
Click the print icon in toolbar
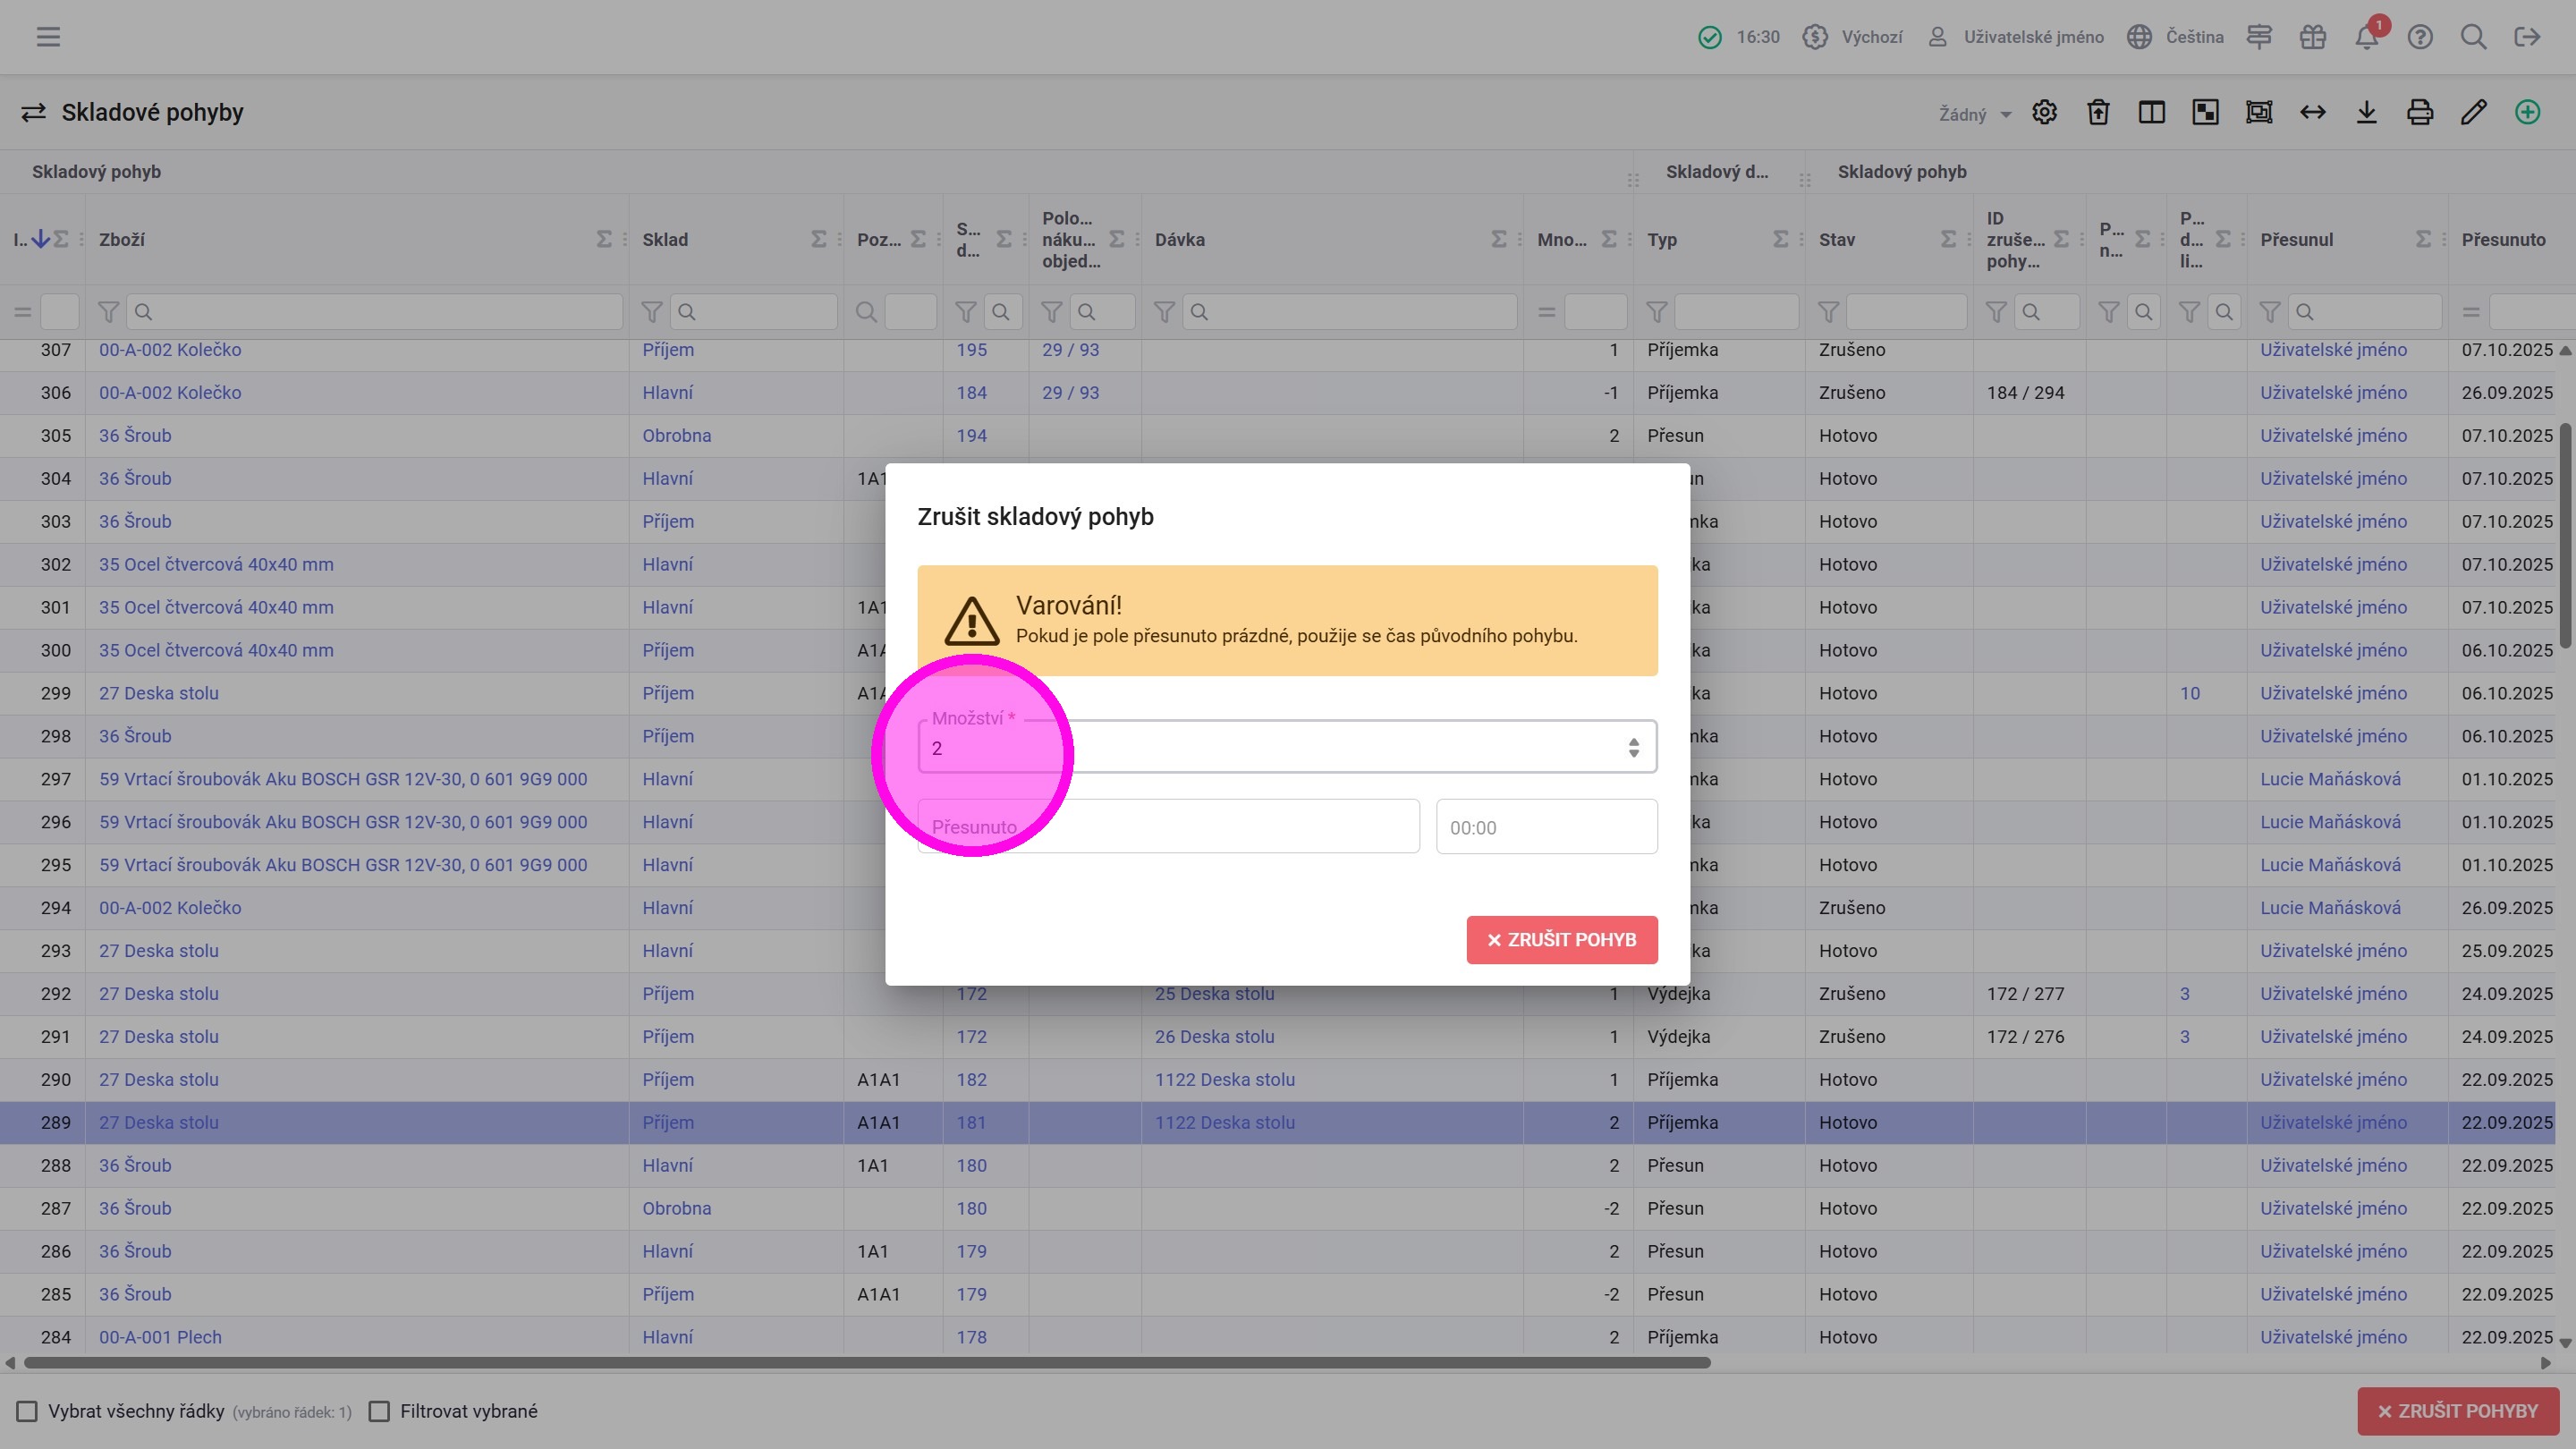2420,112
